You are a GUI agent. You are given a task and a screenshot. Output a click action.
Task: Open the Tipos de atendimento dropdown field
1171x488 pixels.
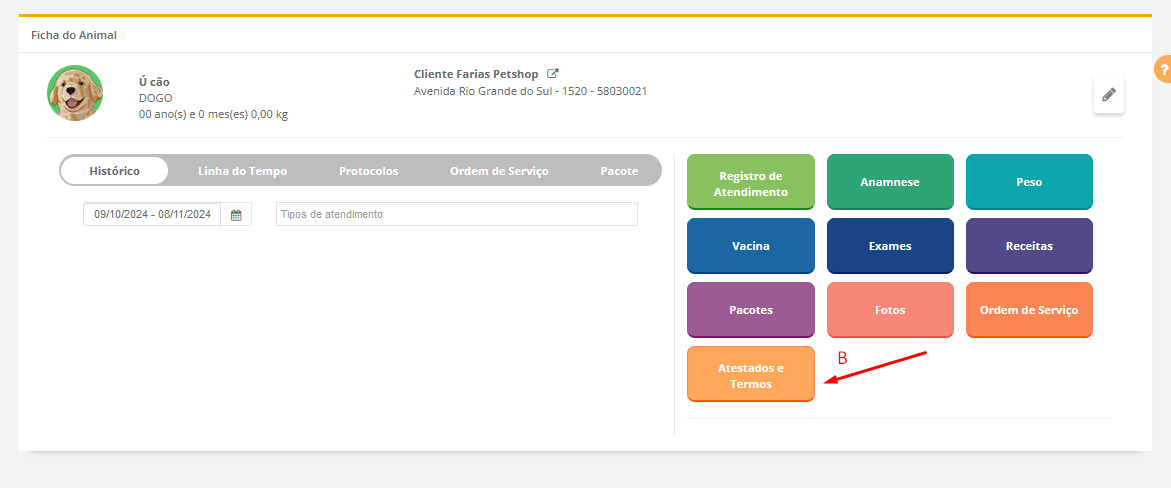coord(456,214)
